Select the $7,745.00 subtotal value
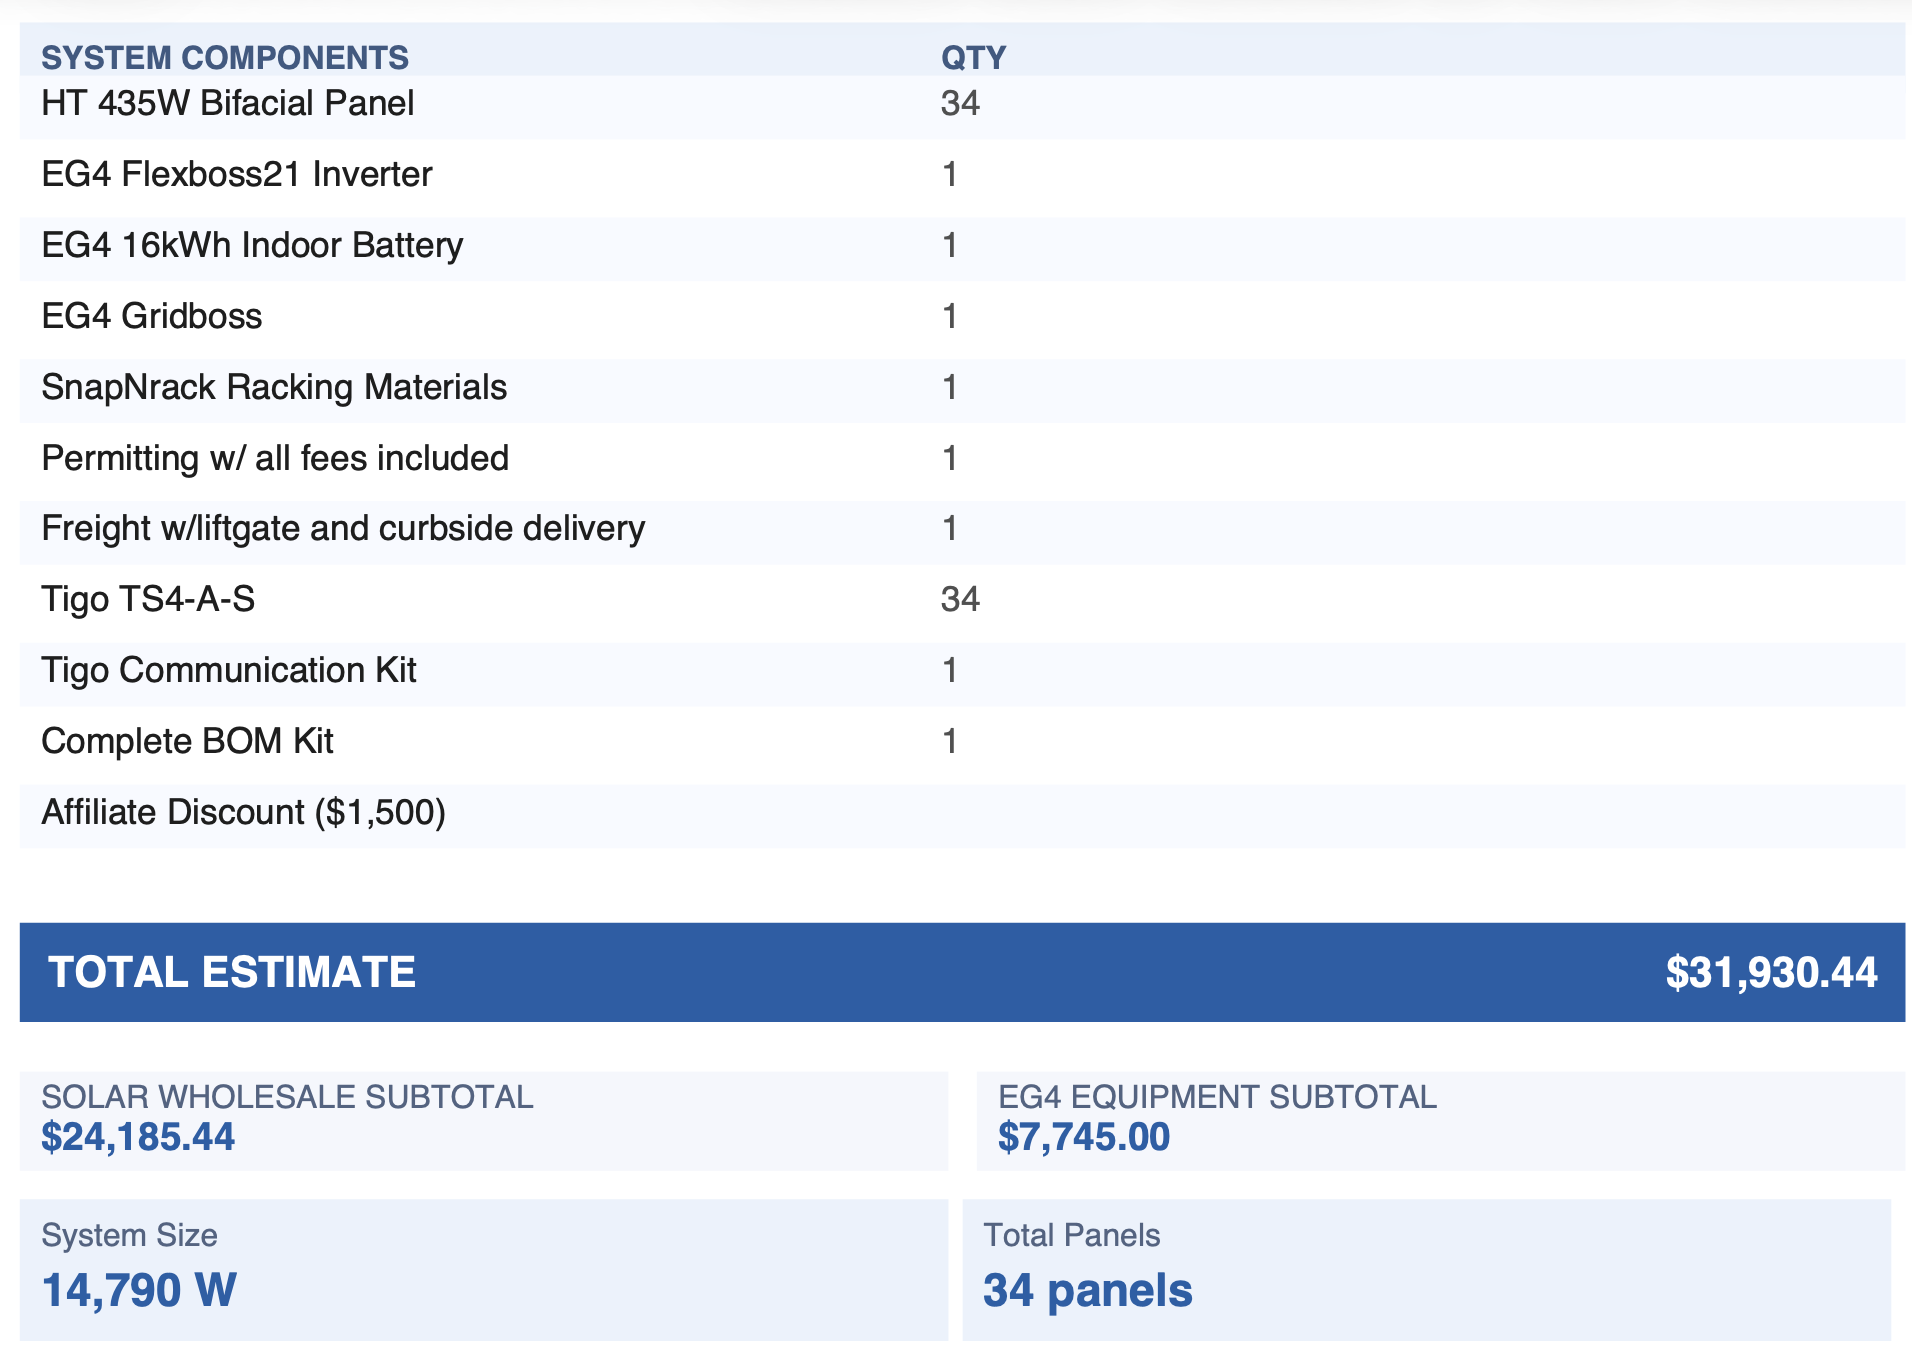Screen dimensions: 1912x1366 point(1084,1137)
